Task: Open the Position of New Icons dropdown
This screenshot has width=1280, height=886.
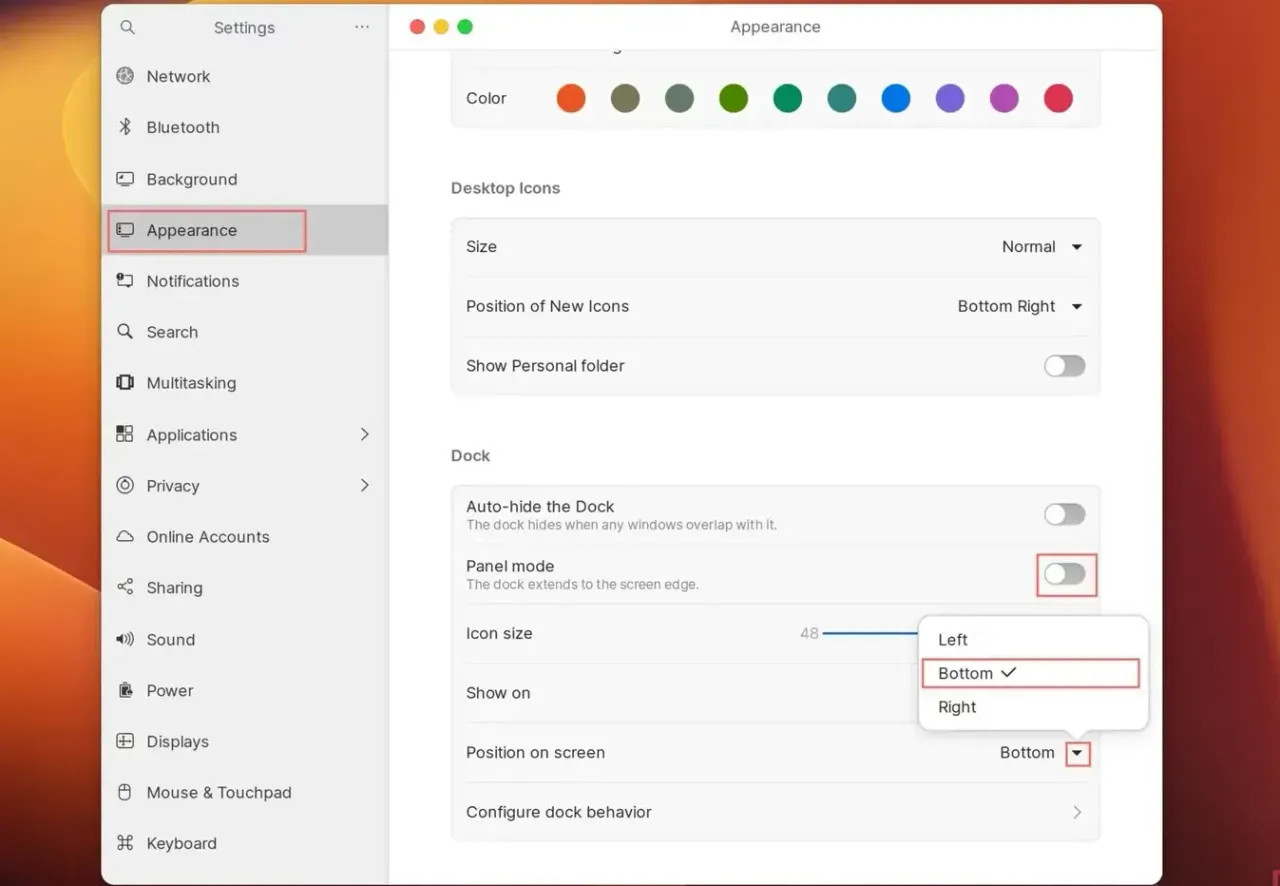Action: (x=1020, y=306)
